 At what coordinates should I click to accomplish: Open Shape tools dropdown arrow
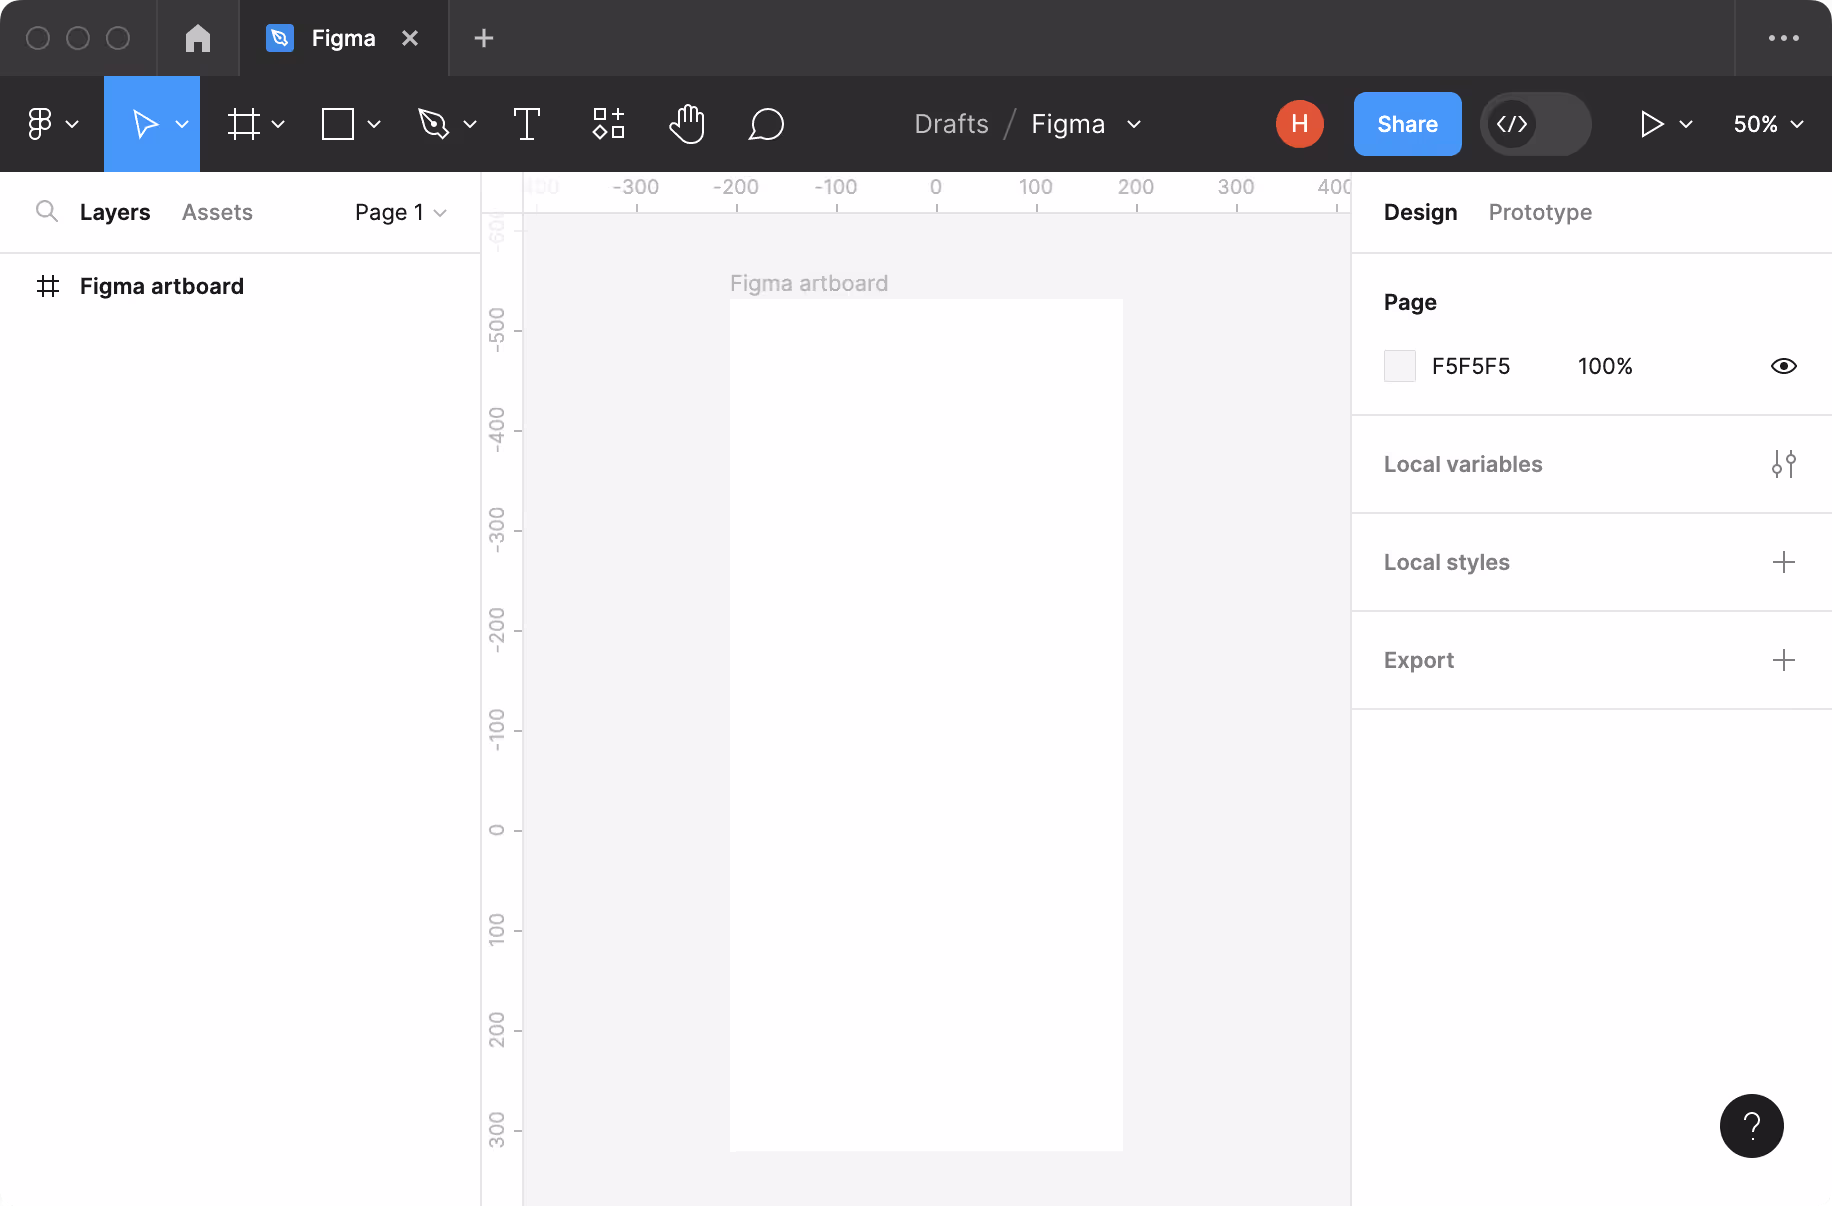click(x=374, y=125)
